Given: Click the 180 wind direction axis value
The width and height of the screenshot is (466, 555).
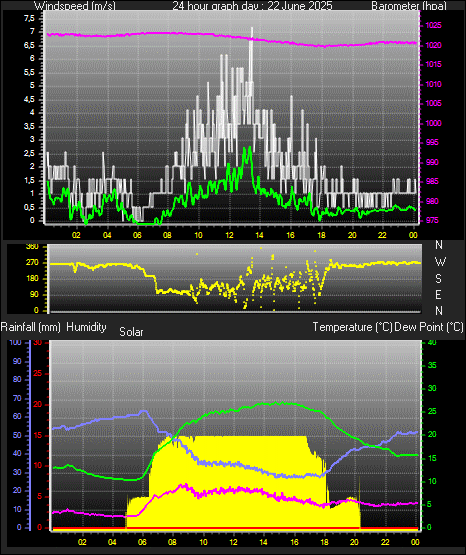Looking at the screenshot, I should tap(33, 279).
